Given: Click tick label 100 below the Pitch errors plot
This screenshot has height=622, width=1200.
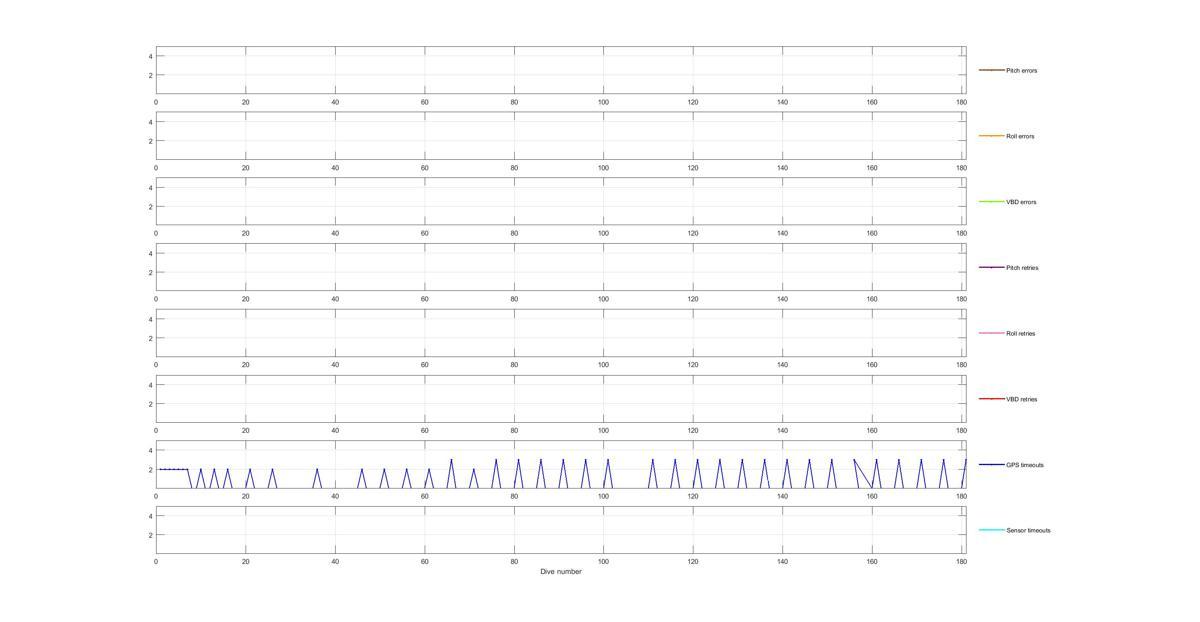Looking at the screenshot, I should pos(603,102).
